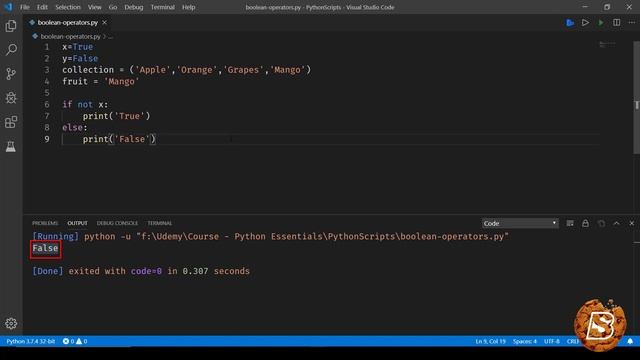Switch to the Terminal panel tab
Screen dimensions: 640x360
[160, 223]
